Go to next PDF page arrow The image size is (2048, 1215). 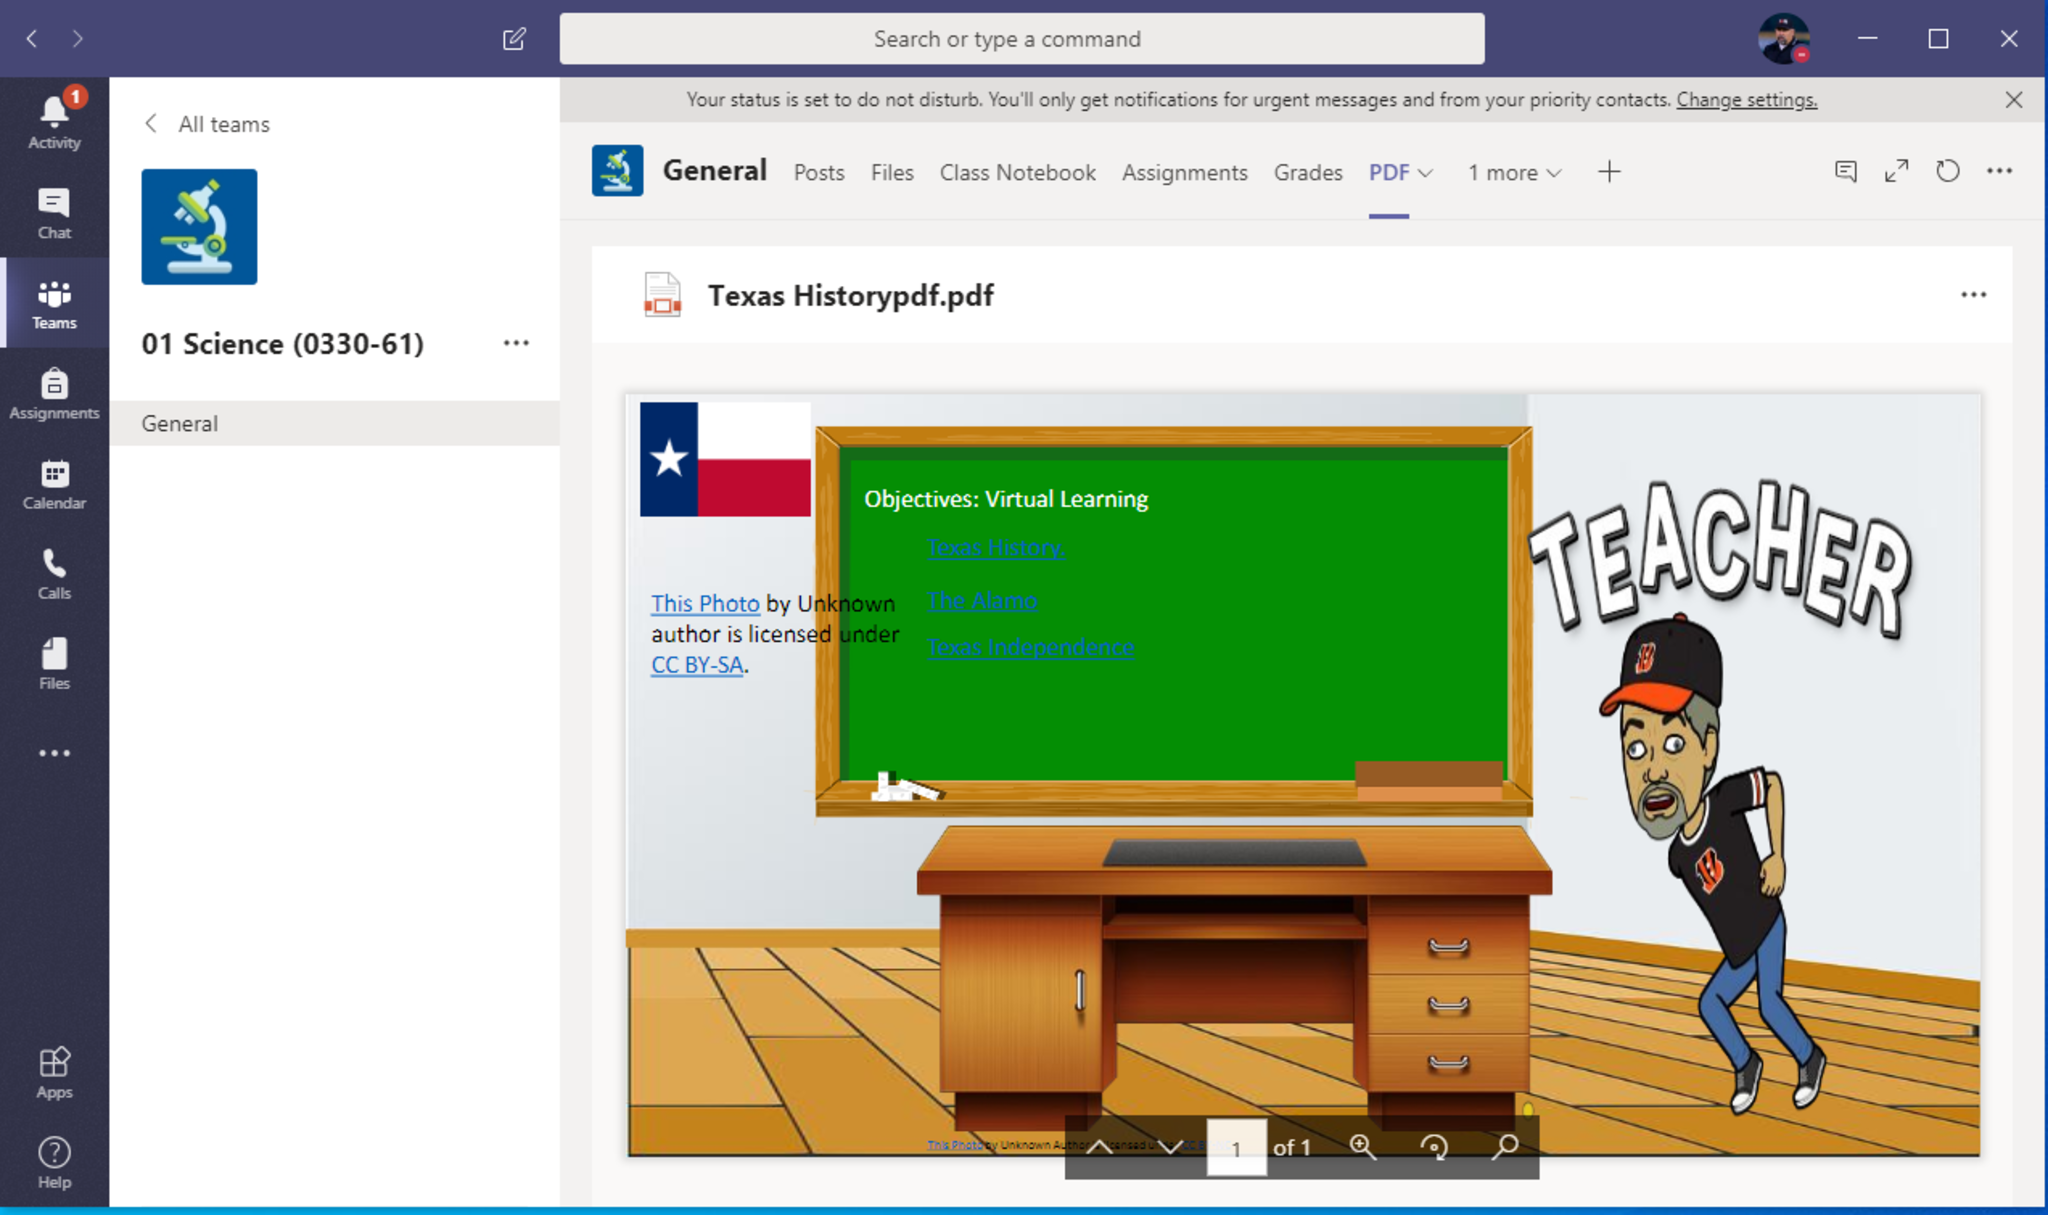(1170, 1146)
